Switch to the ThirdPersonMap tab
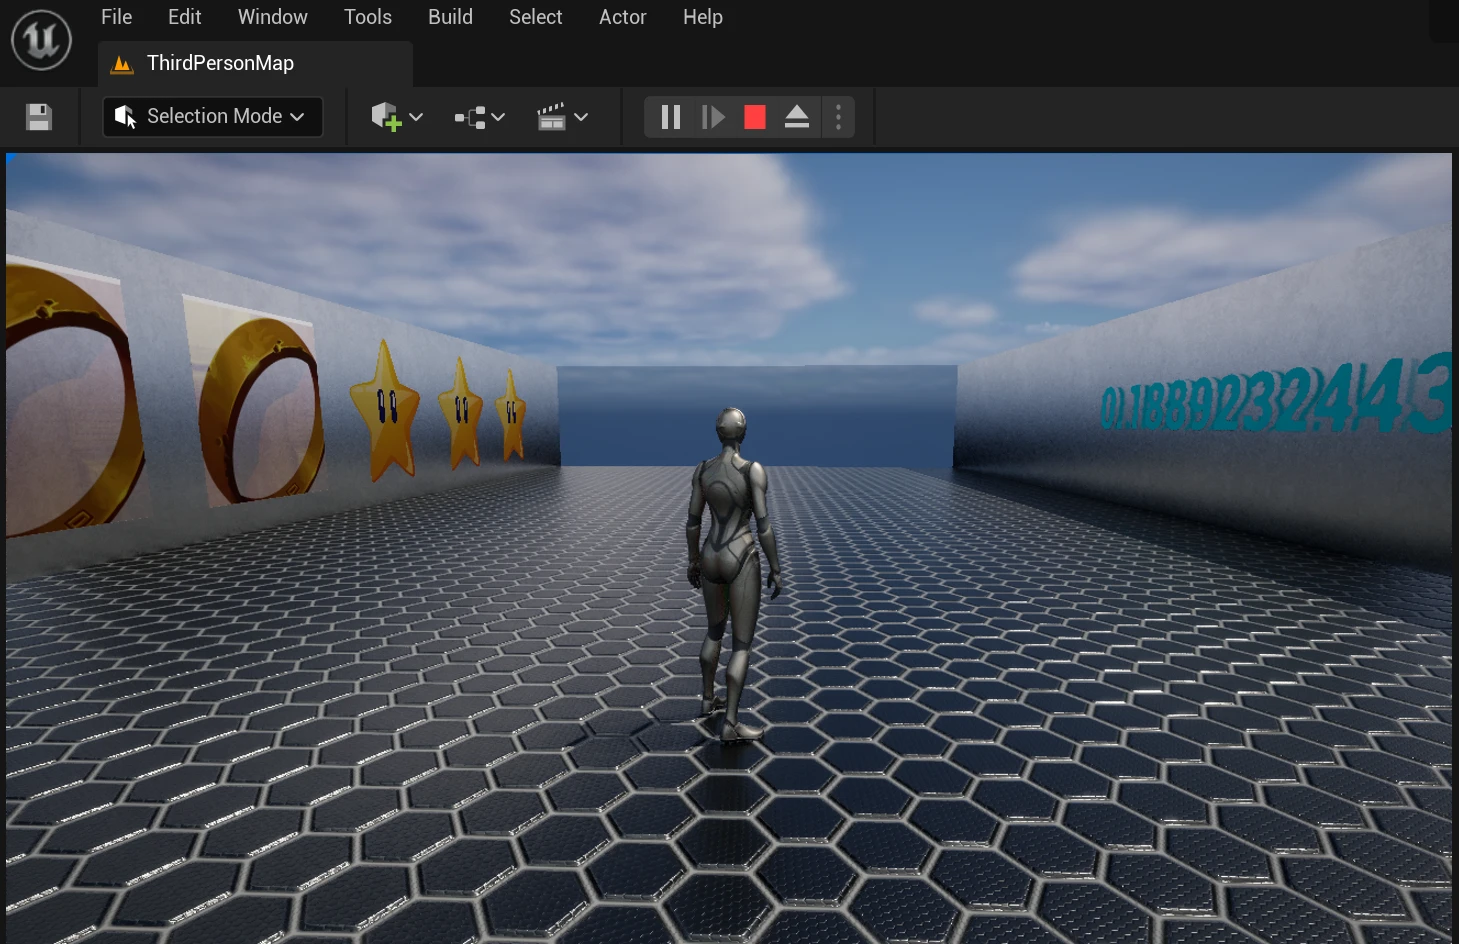 220,63
